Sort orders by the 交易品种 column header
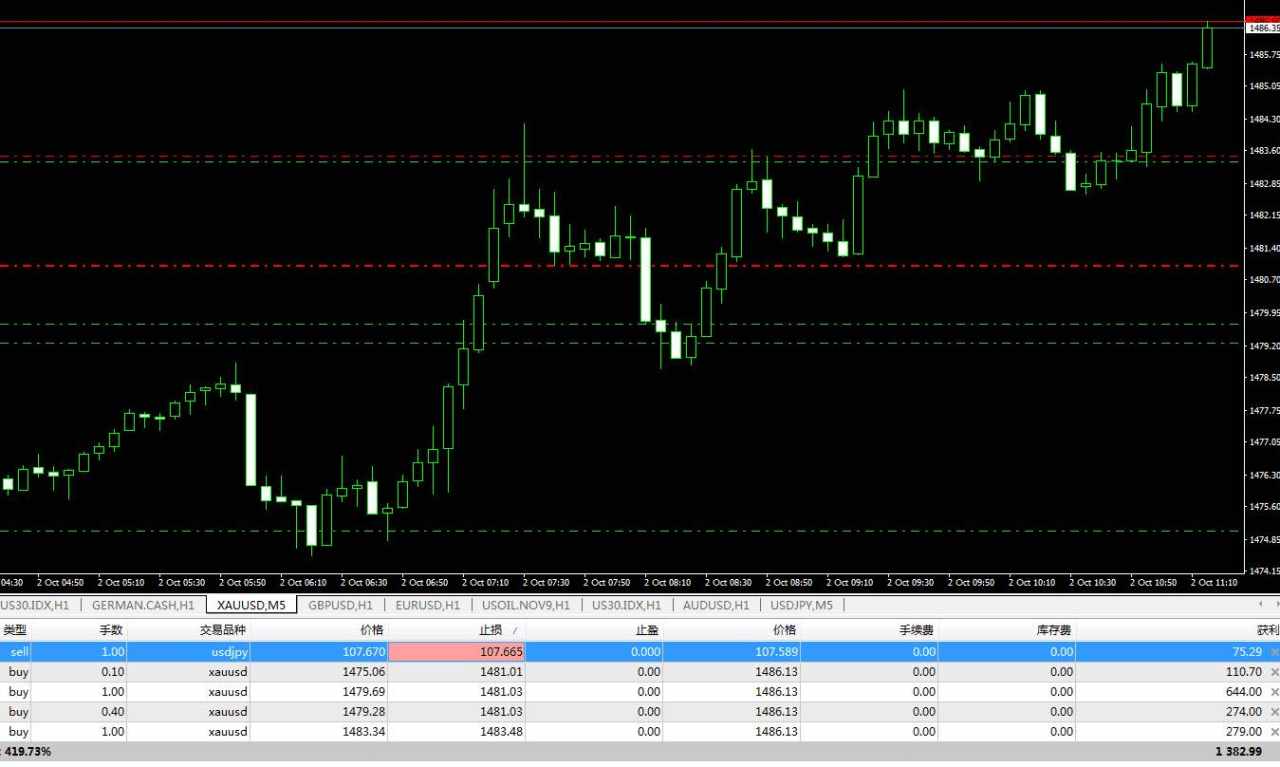The image size is (1280, 767). pos(222,630)
